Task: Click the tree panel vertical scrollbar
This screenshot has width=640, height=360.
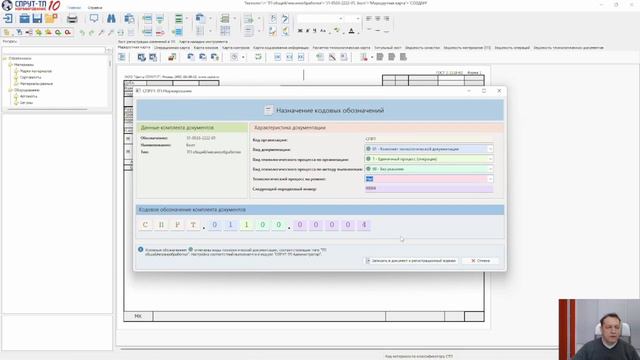Action: coord(109,65)
